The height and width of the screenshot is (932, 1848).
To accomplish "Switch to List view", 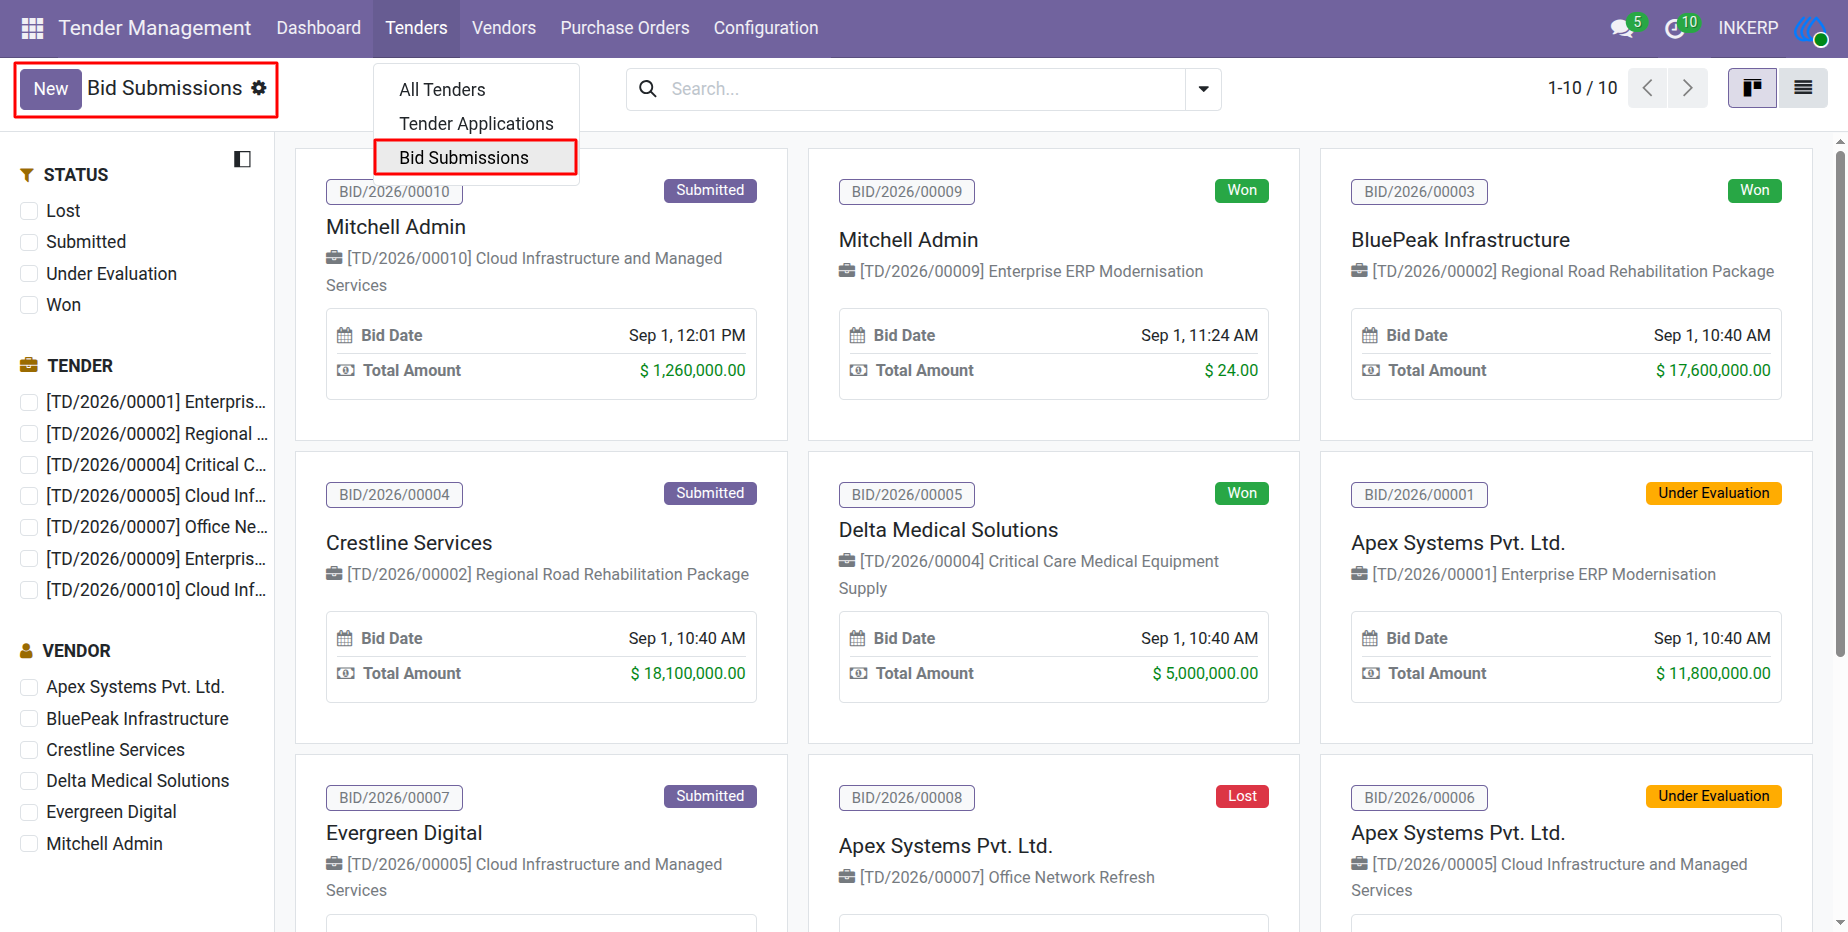I will tap(1803, 88).
